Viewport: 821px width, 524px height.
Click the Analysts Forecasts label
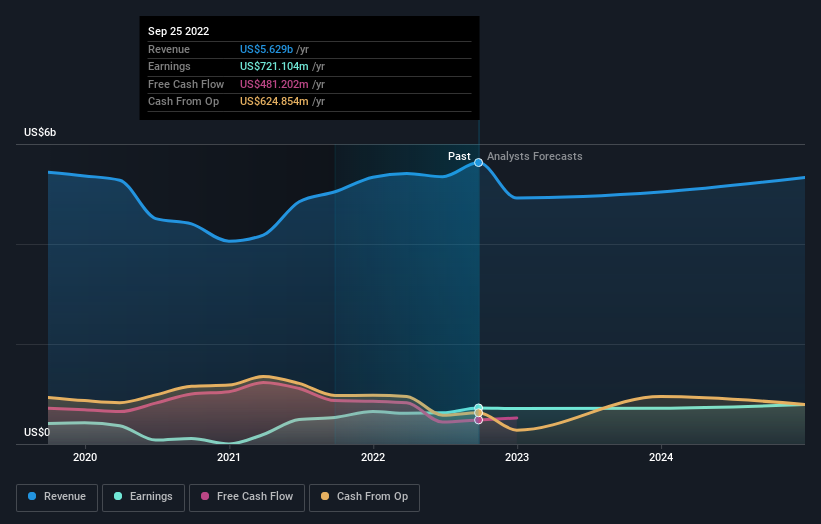coord(535,156)
